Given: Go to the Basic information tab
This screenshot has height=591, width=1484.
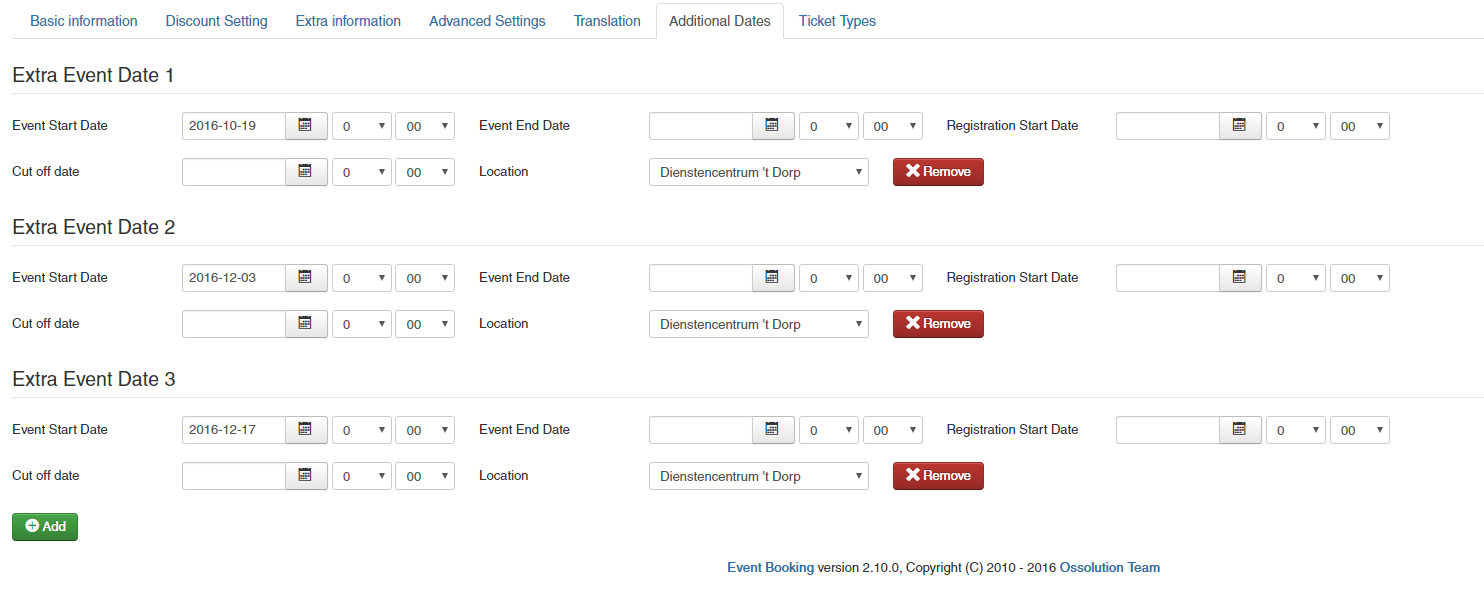Looking at the screenshot, I should [x=84, y=21].
